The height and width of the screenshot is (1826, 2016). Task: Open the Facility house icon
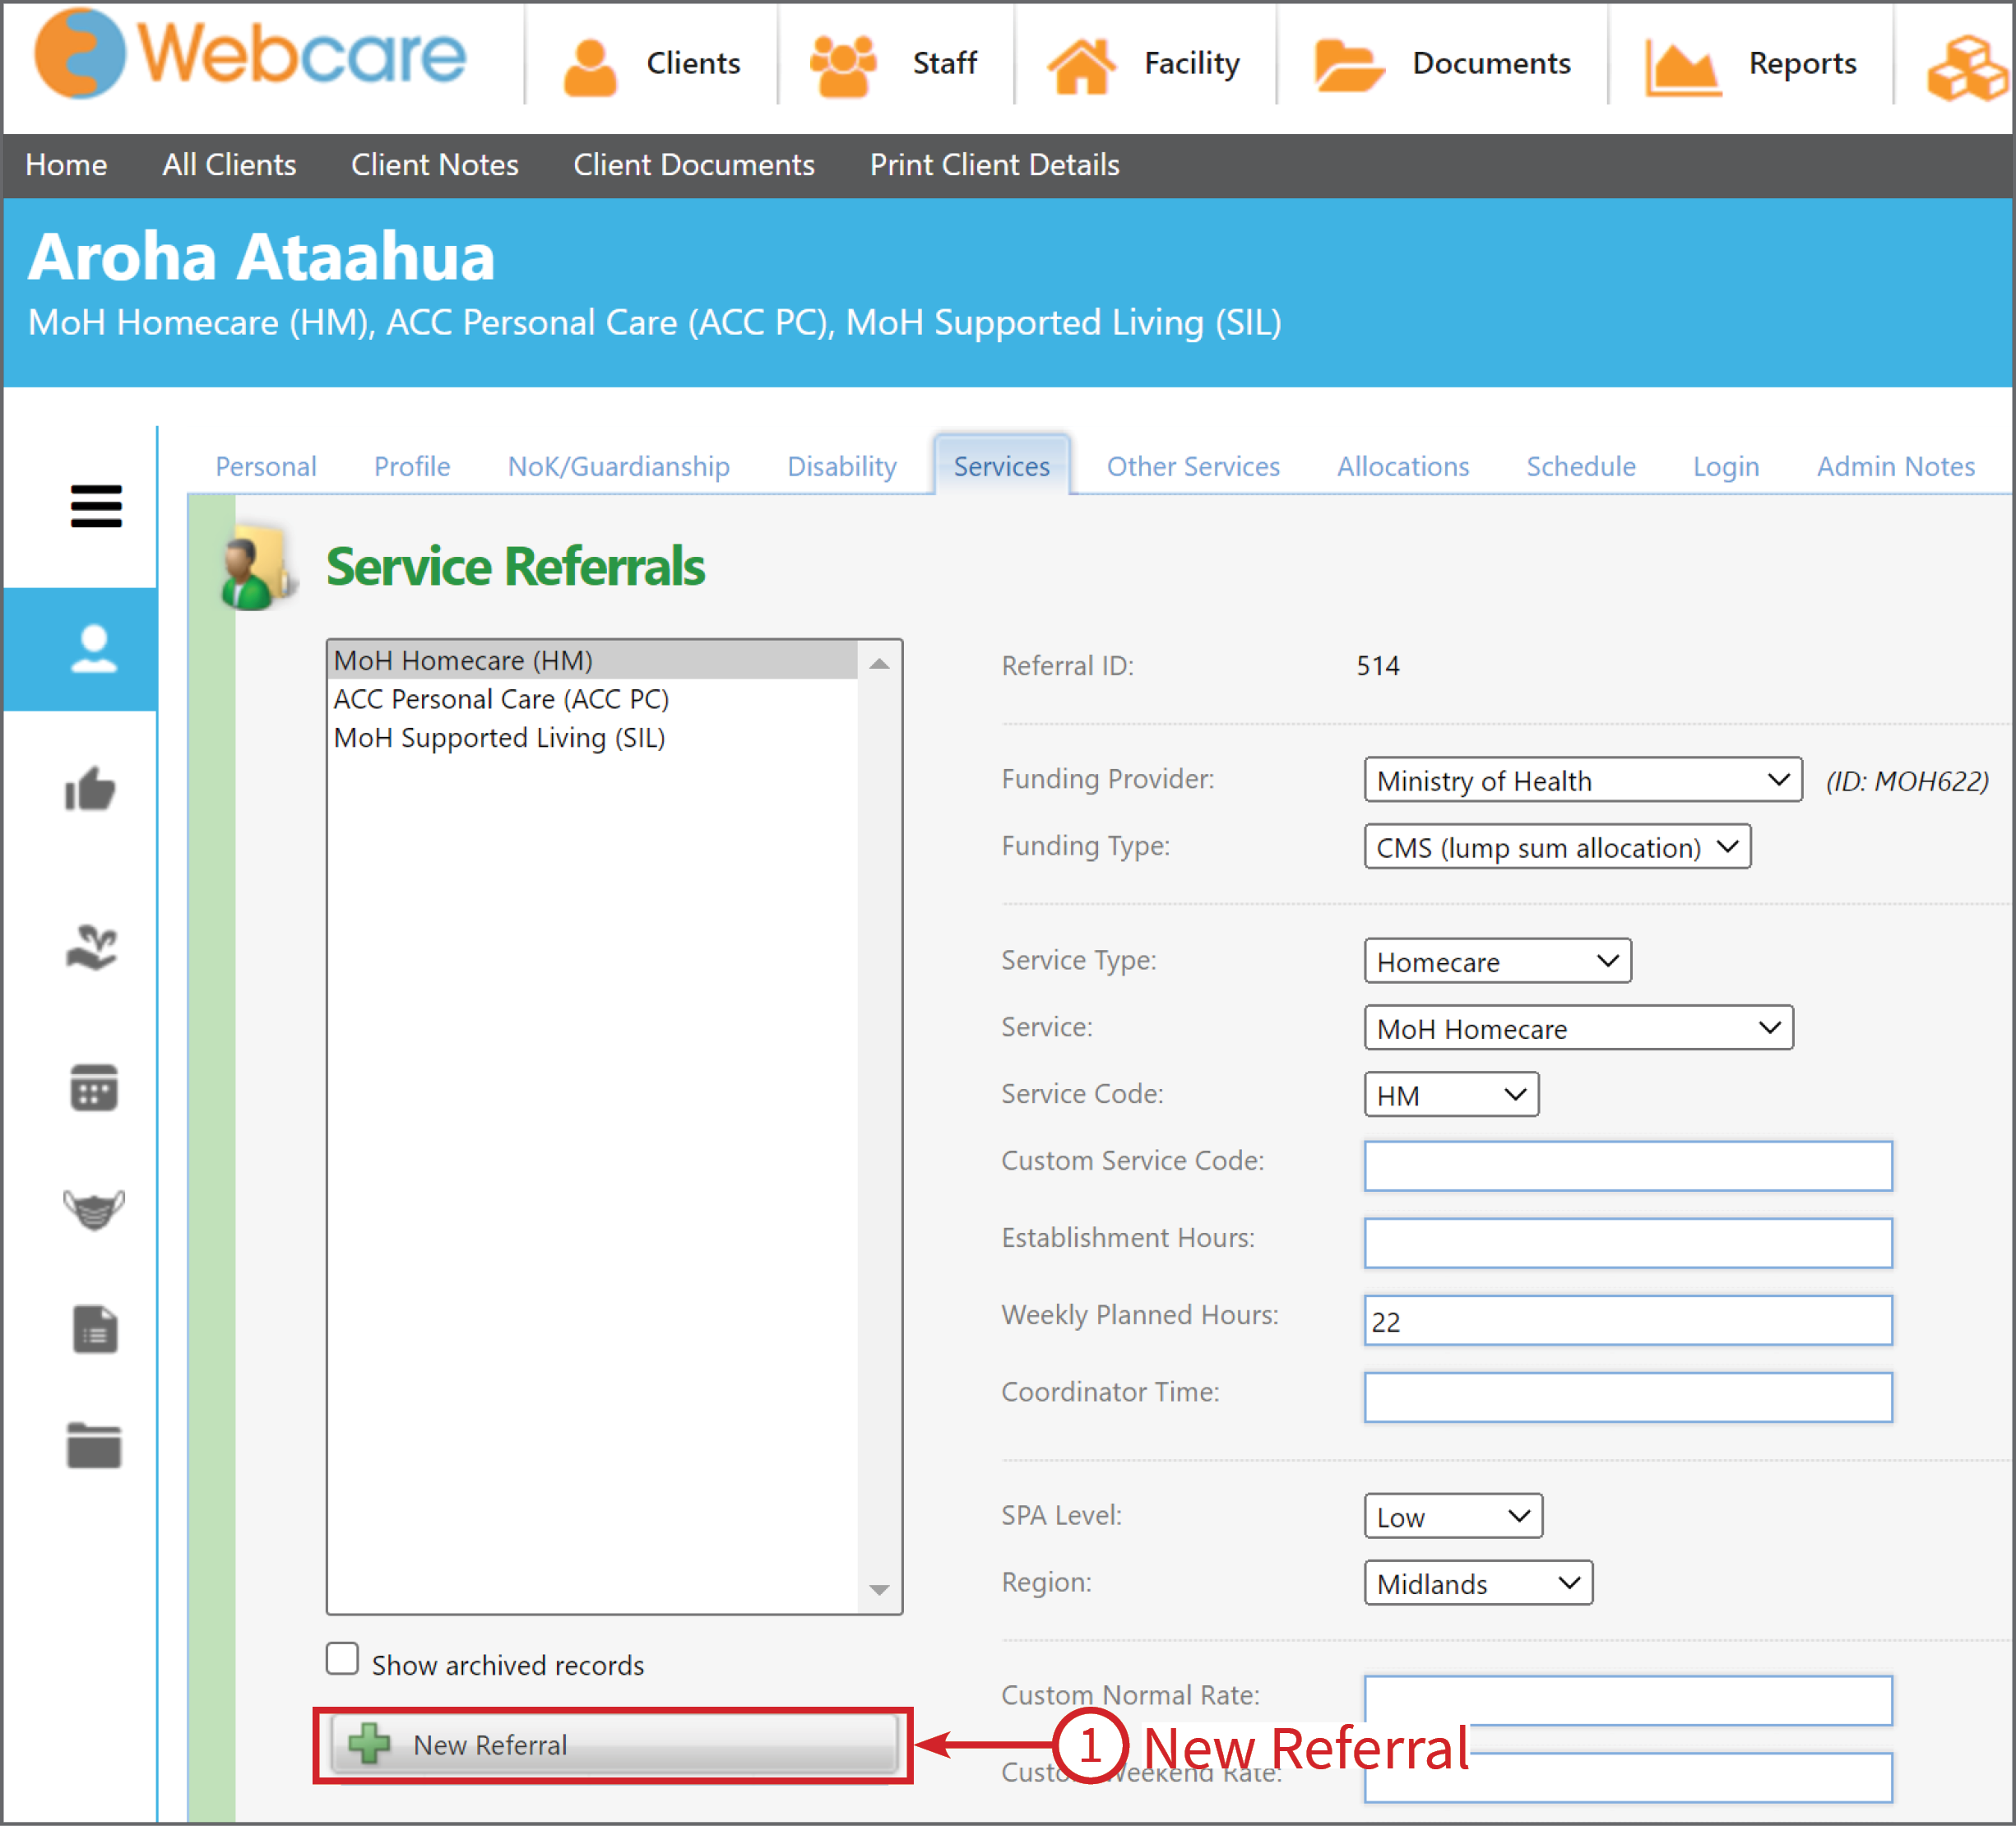pos(1081,66)
